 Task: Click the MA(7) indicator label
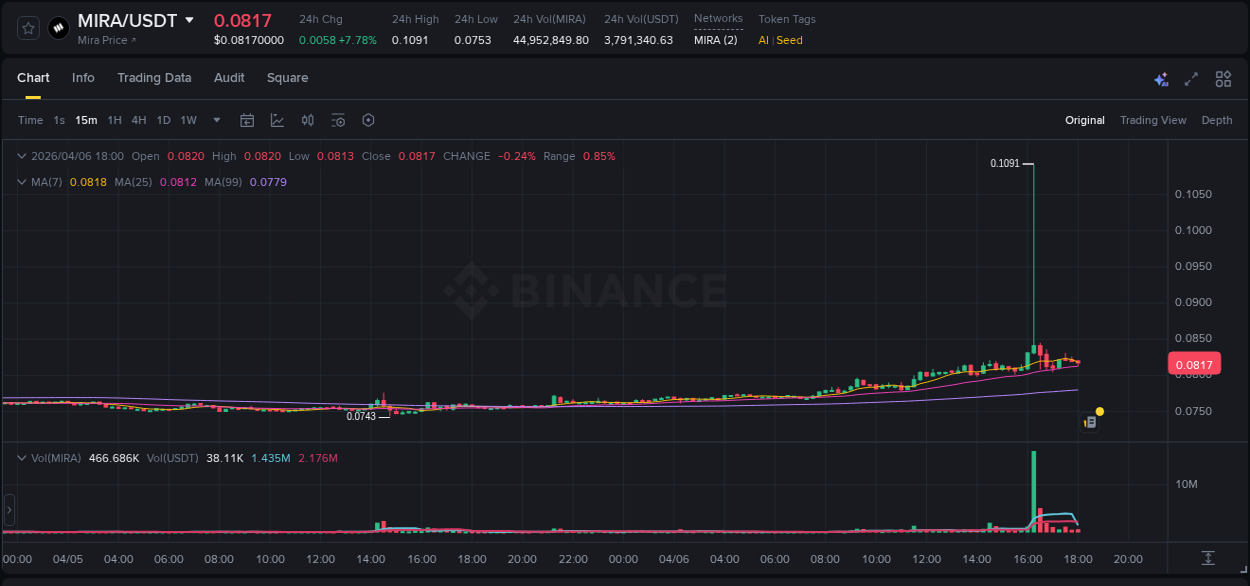point(46,182)
